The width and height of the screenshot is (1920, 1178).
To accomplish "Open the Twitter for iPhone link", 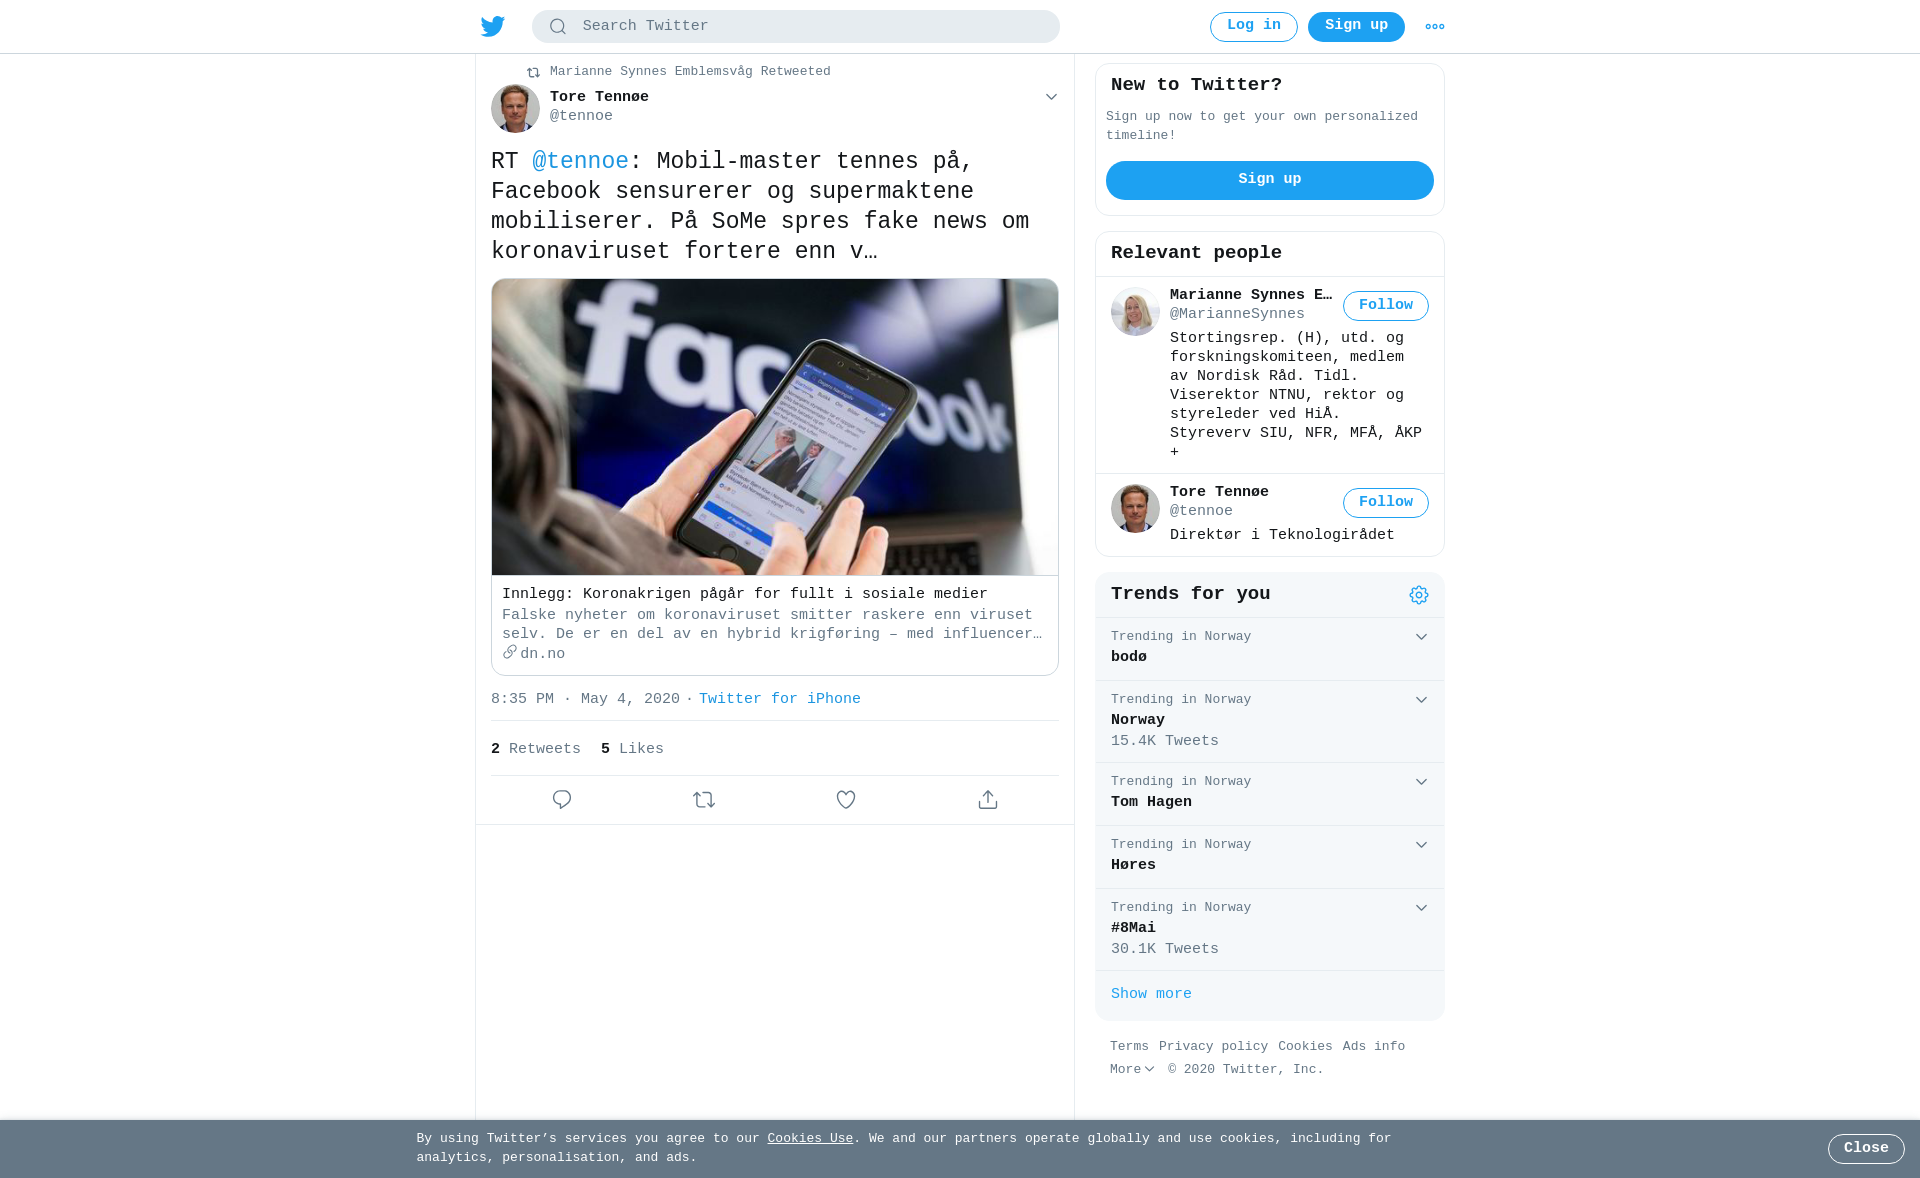I will pos(780,700).
